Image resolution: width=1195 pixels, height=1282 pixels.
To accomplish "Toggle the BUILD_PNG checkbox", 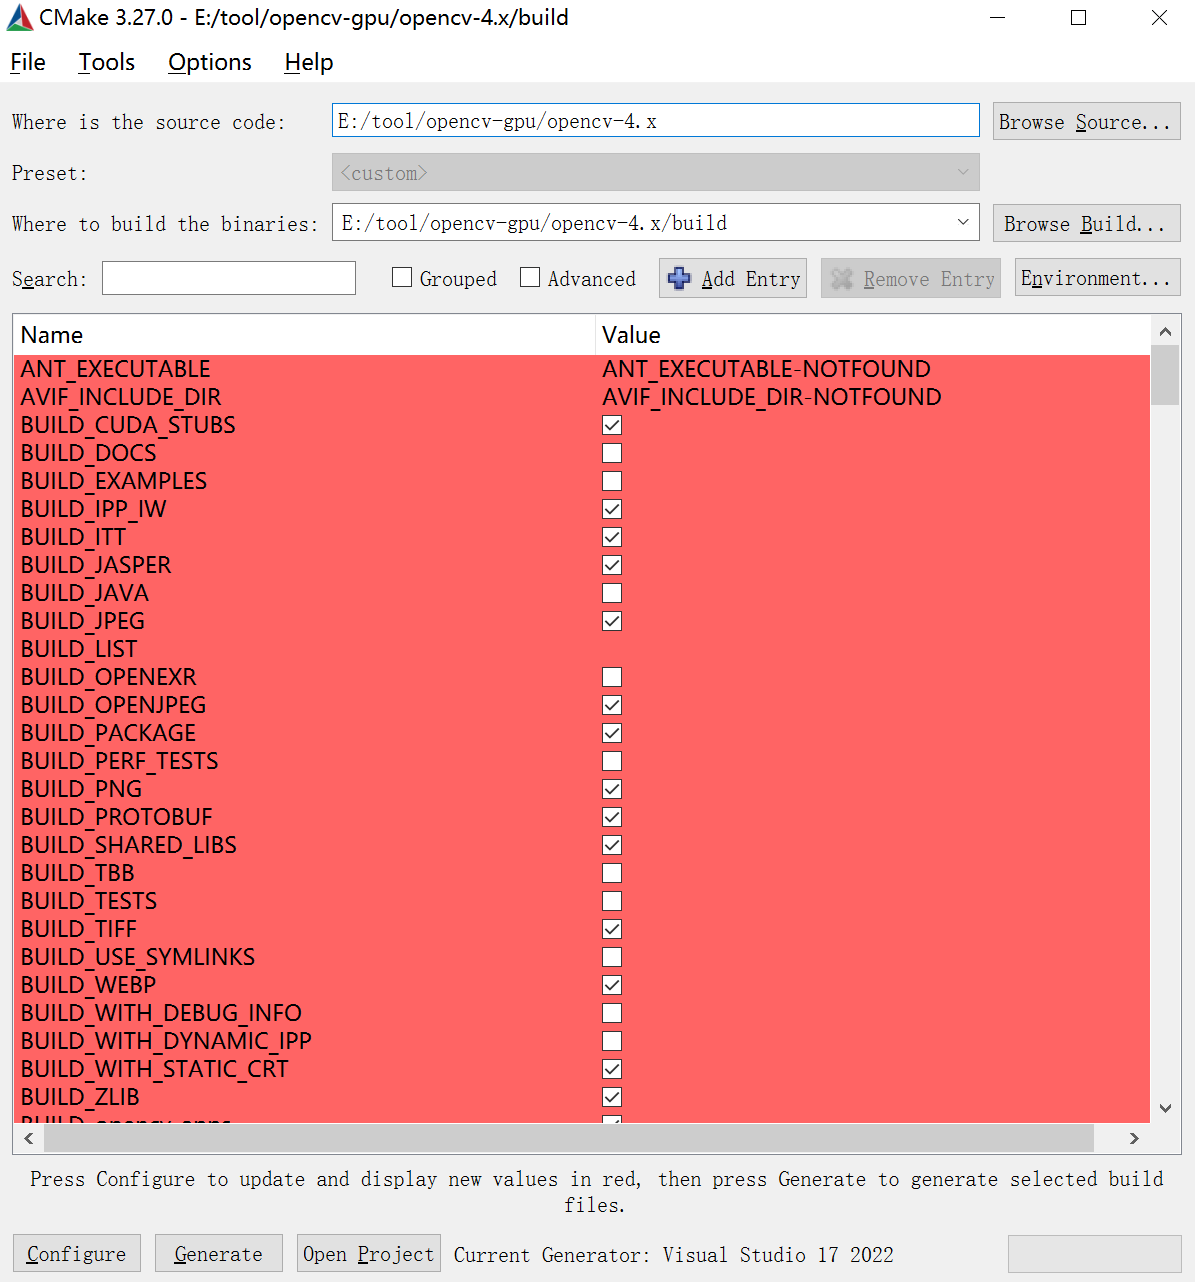I will pos(612,789).
